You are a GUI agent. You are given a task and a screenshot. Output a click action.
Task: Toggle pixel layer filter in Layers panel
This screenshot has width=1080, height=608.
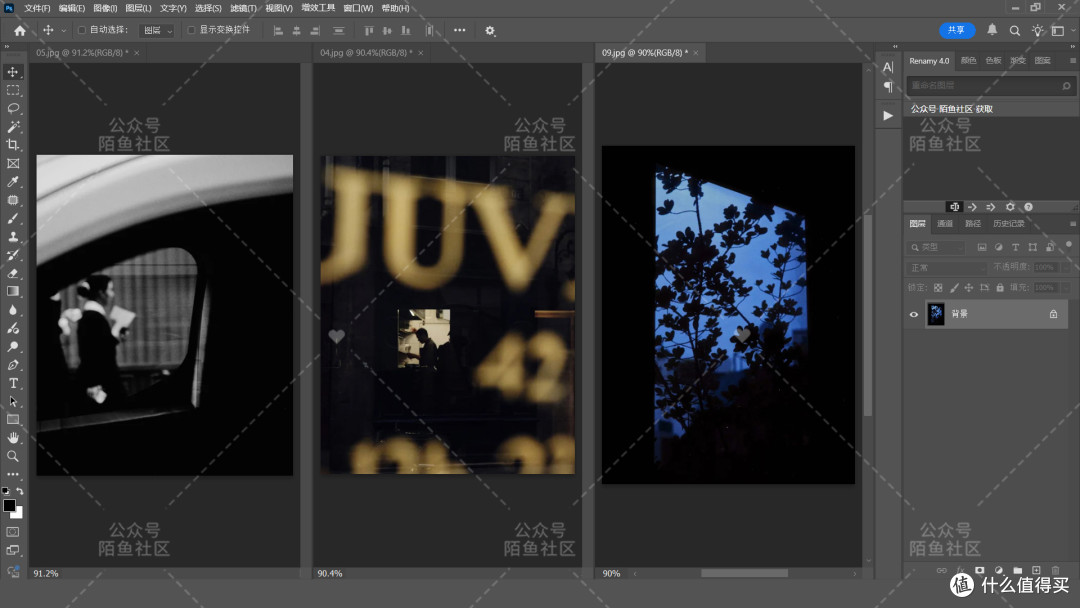click(982, 247)
